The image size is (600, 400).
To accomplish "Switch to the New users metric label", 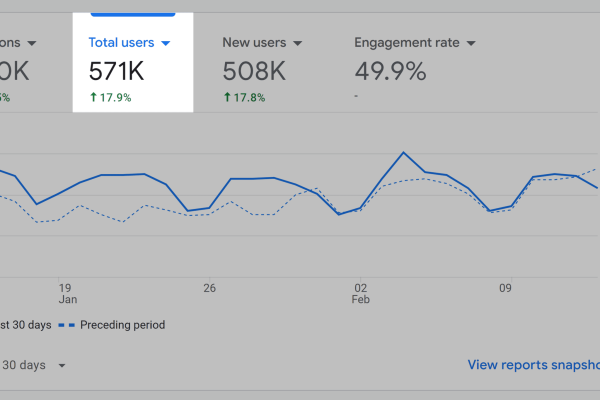I will point(254,43).
